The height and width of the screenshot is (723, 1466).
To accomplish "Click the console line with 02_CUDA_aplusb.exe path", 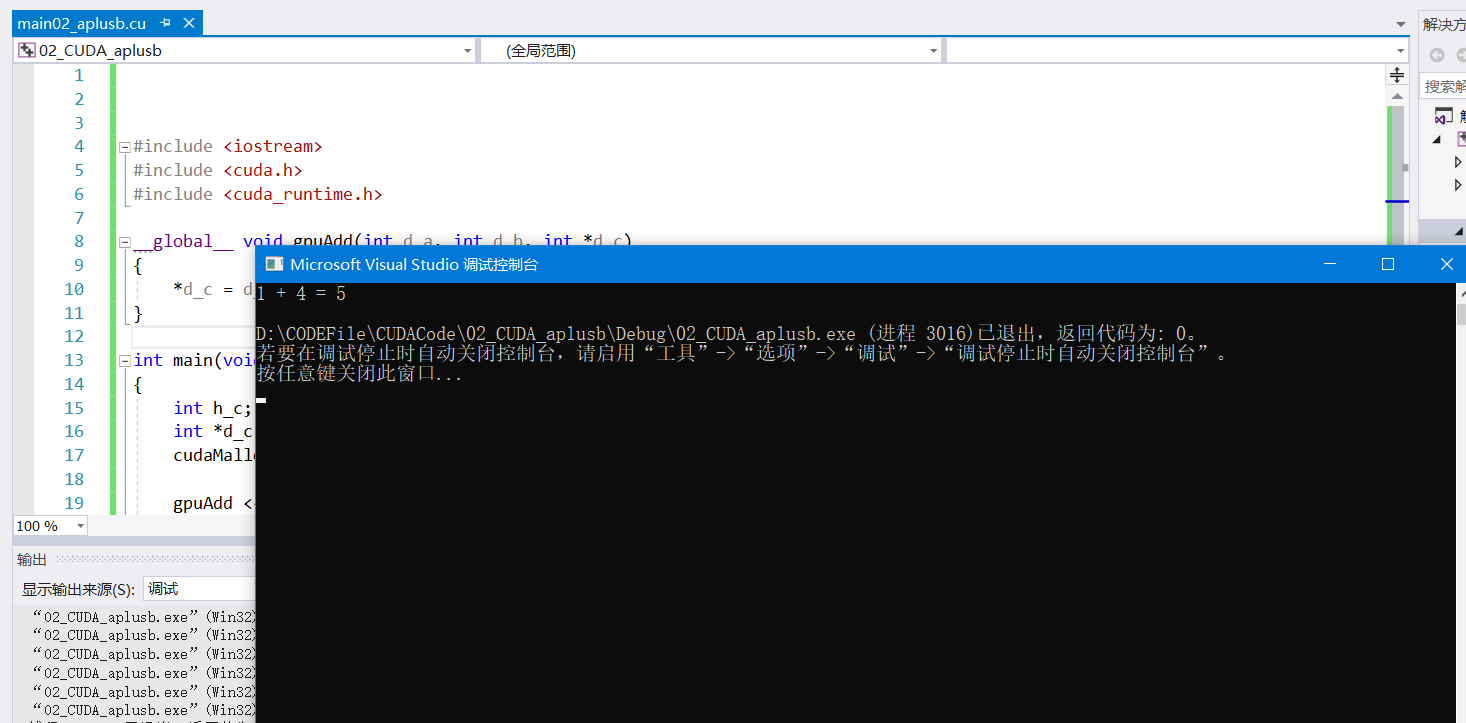I will pos(733,334).
